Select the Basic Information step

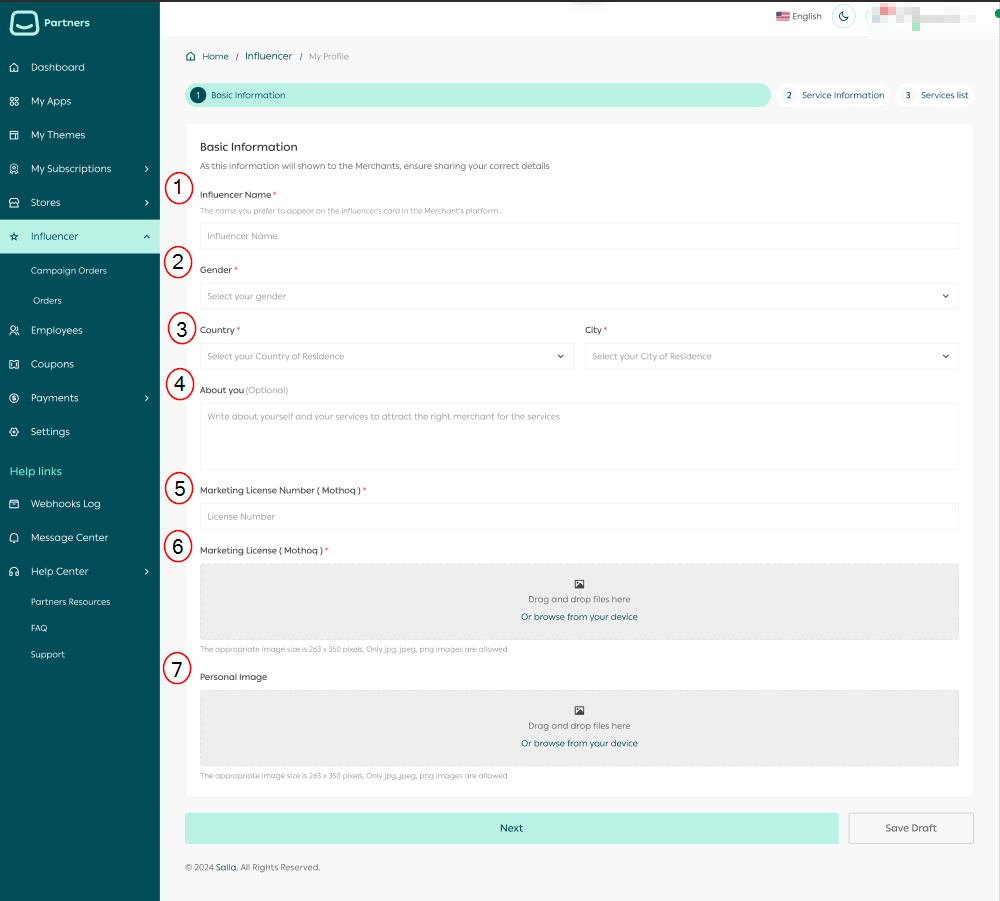(x=478, y=95)
